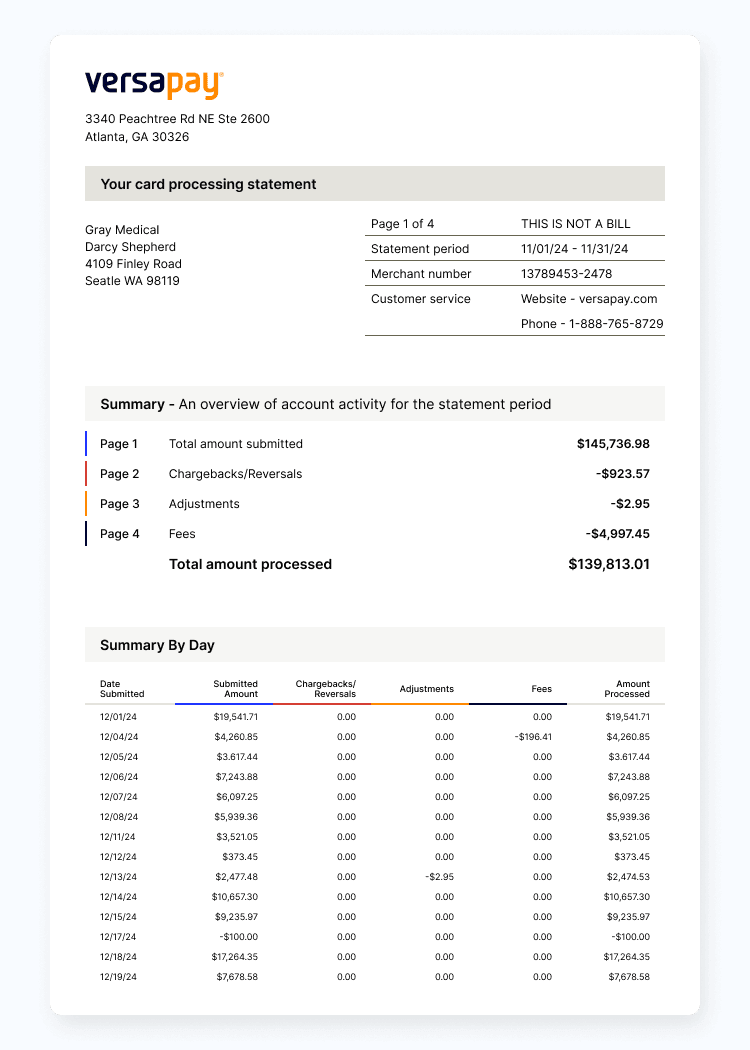Click the blue bar beside Page 1
Viewport: 750px width, 1050px height.
87,444
